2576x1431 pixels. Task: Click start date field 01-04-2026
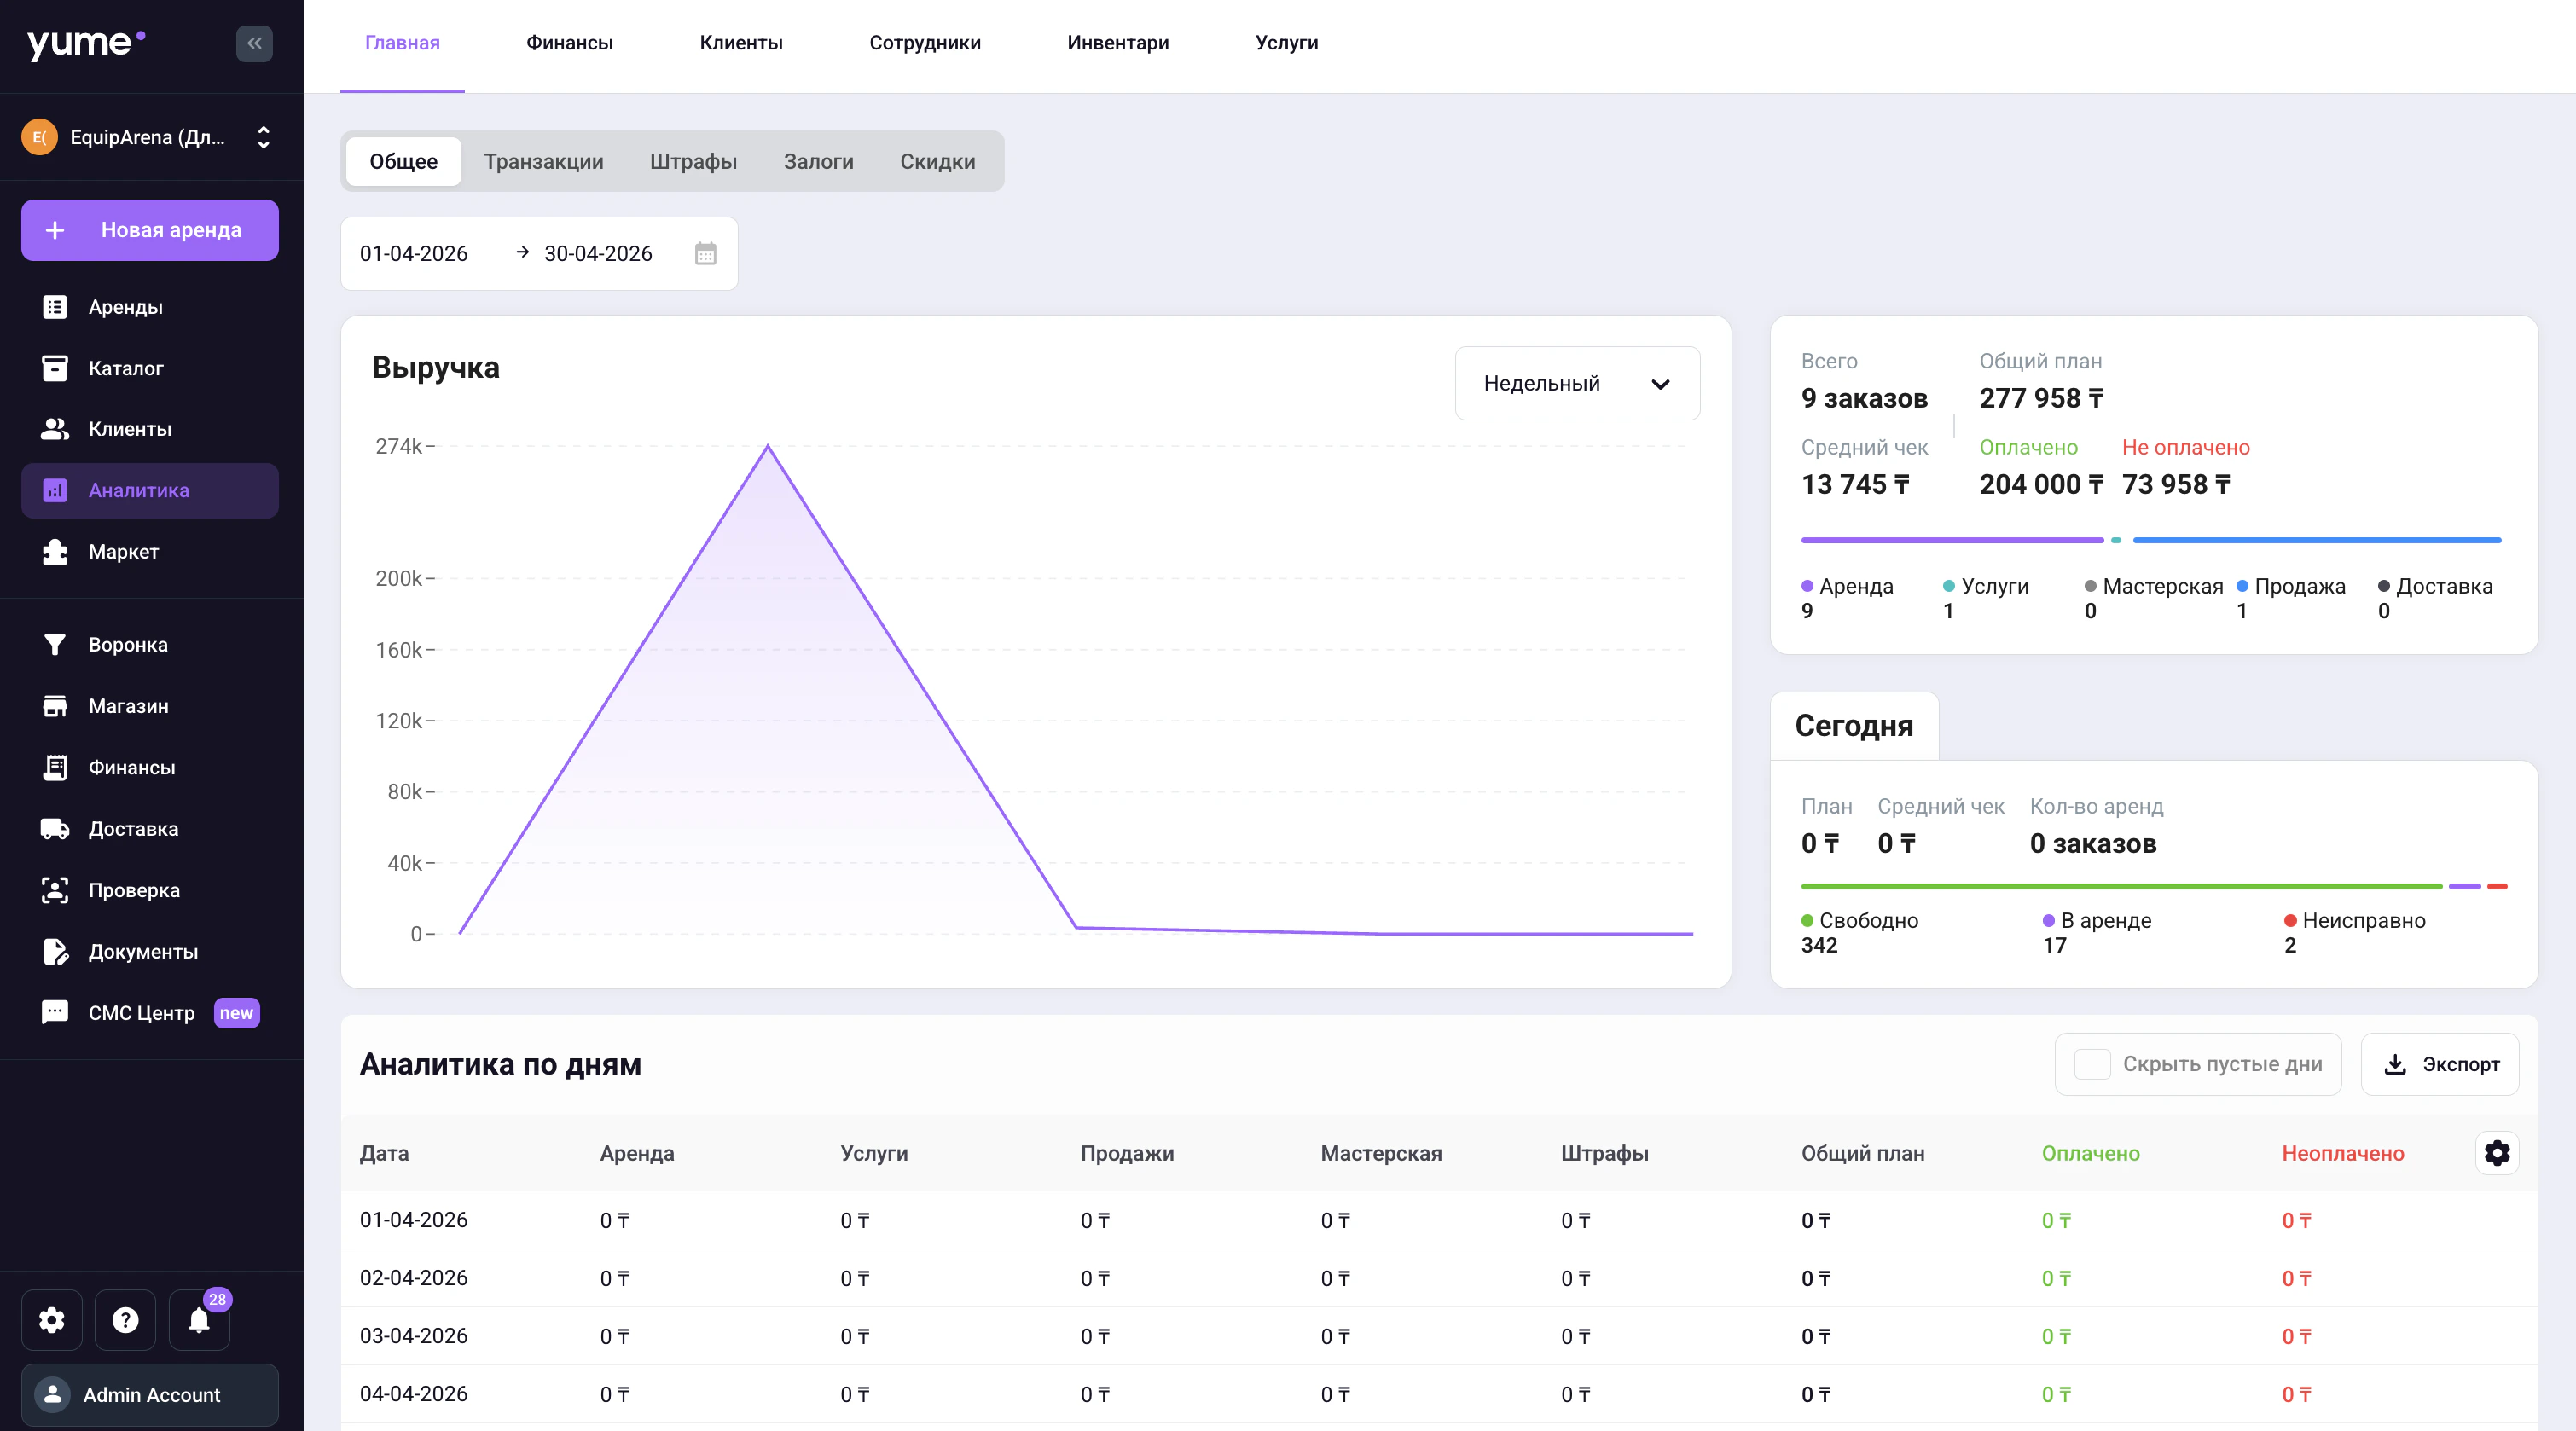pyautogui.click(x=414, y=254)
